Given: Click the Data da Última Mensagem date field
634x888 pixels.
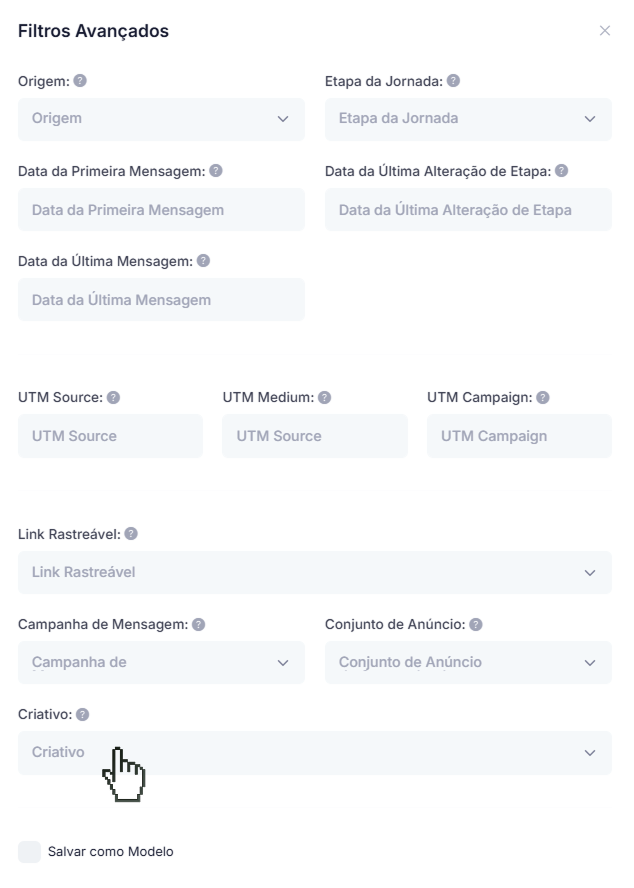Looking at the screenshot, I should coord(161,300).
